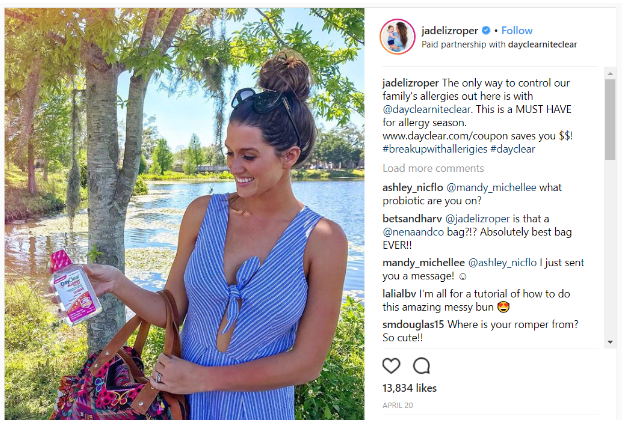Viewport: 631px width, 435px height.
Task: Follow the jadelizroper account
Action: (x=517, y=31)
